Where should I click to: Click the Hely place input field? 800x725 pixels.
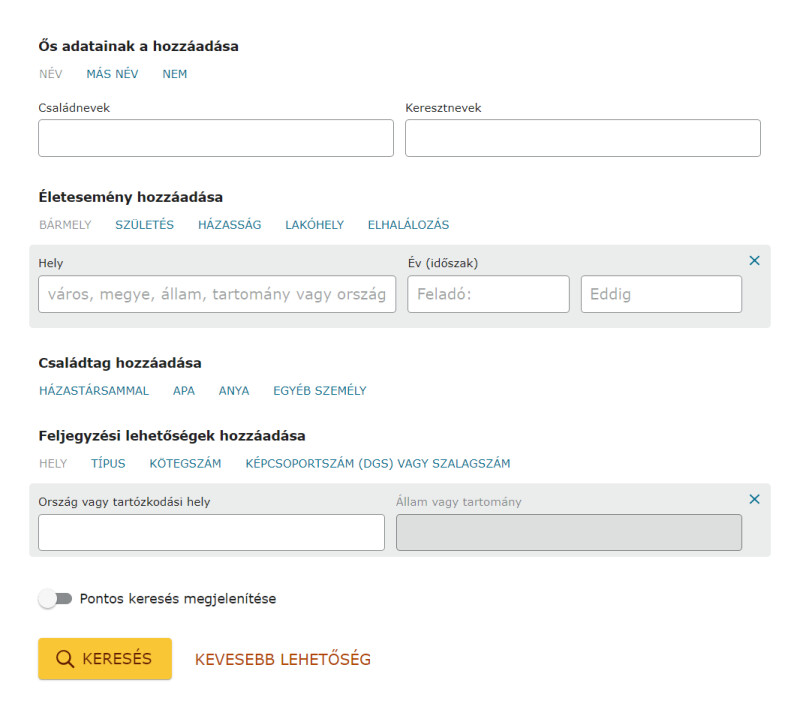point(217,294)
